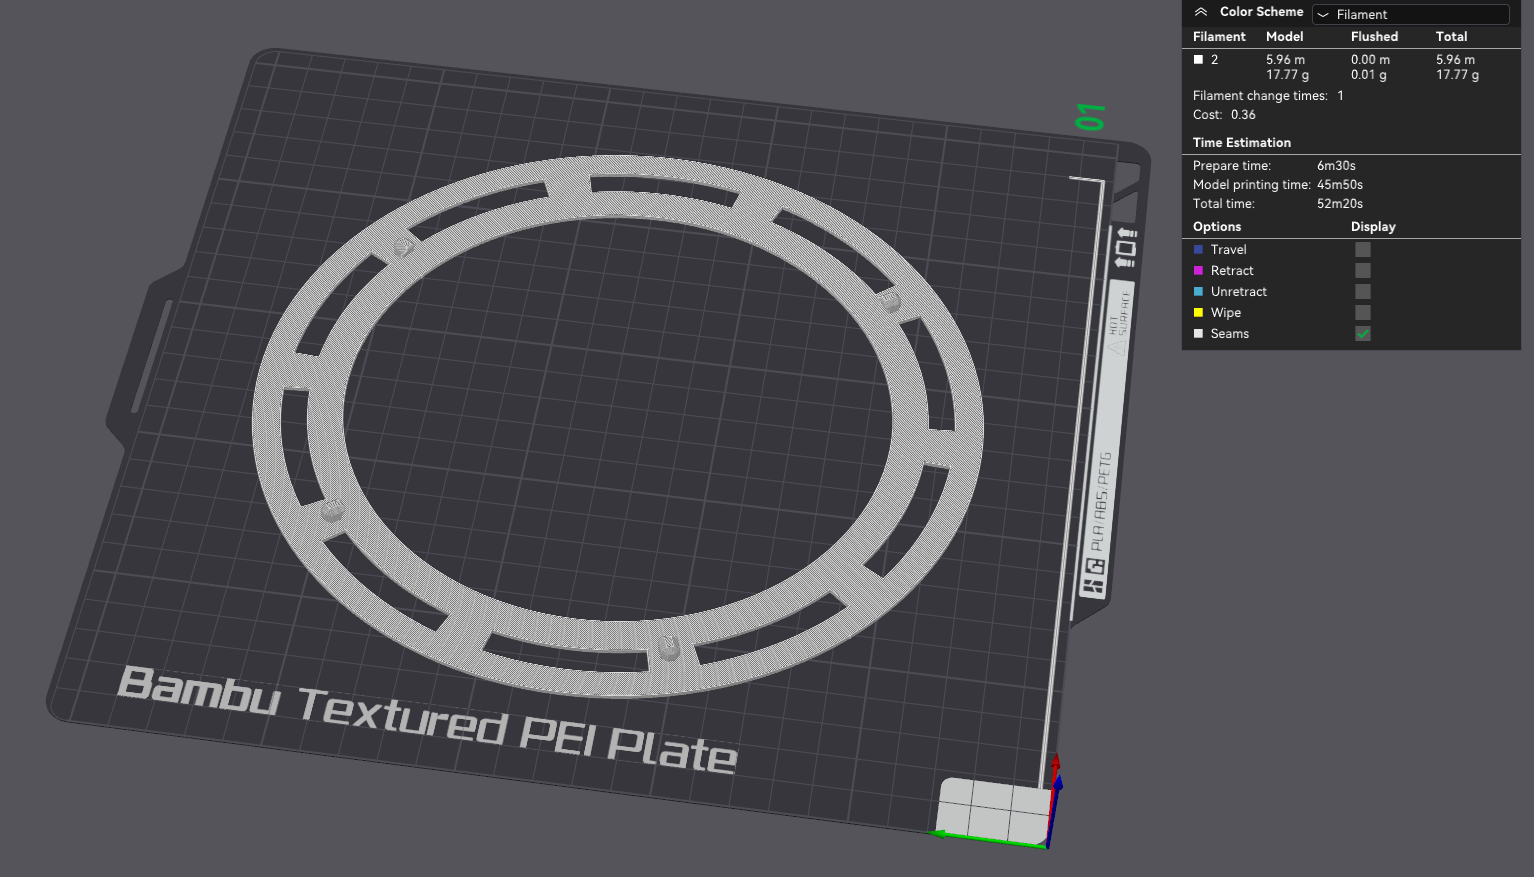Click the cyan Unretract legend icon

tap(1198, 292)
